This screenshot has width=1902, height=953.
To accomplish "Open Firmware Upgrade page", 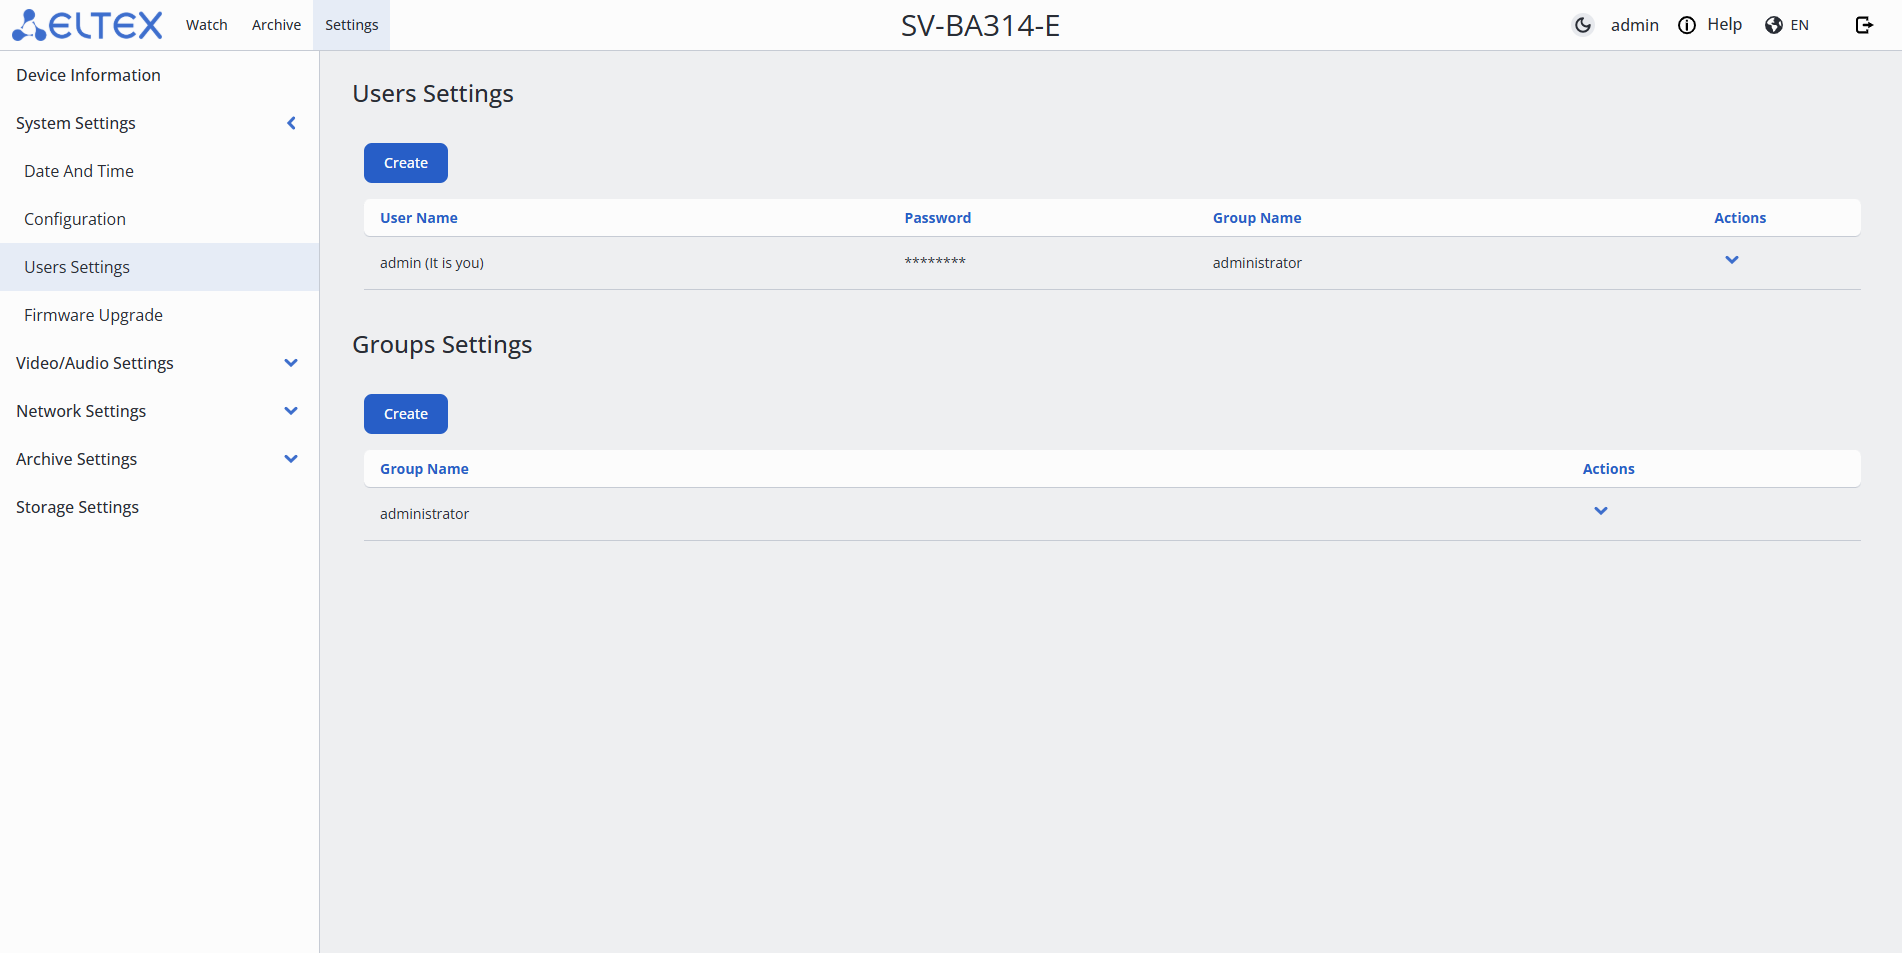I will pos(93,315).
